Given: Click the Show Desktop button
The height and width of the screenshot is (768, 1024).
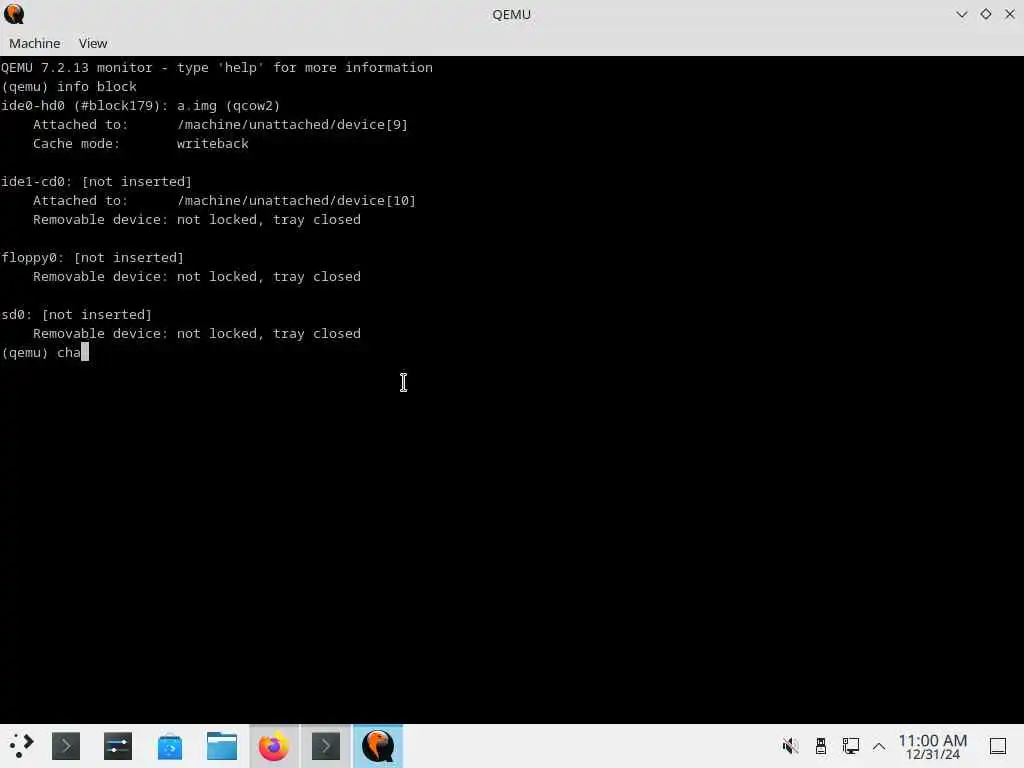Looking at the screenshot, I should (x=998, y=746).
